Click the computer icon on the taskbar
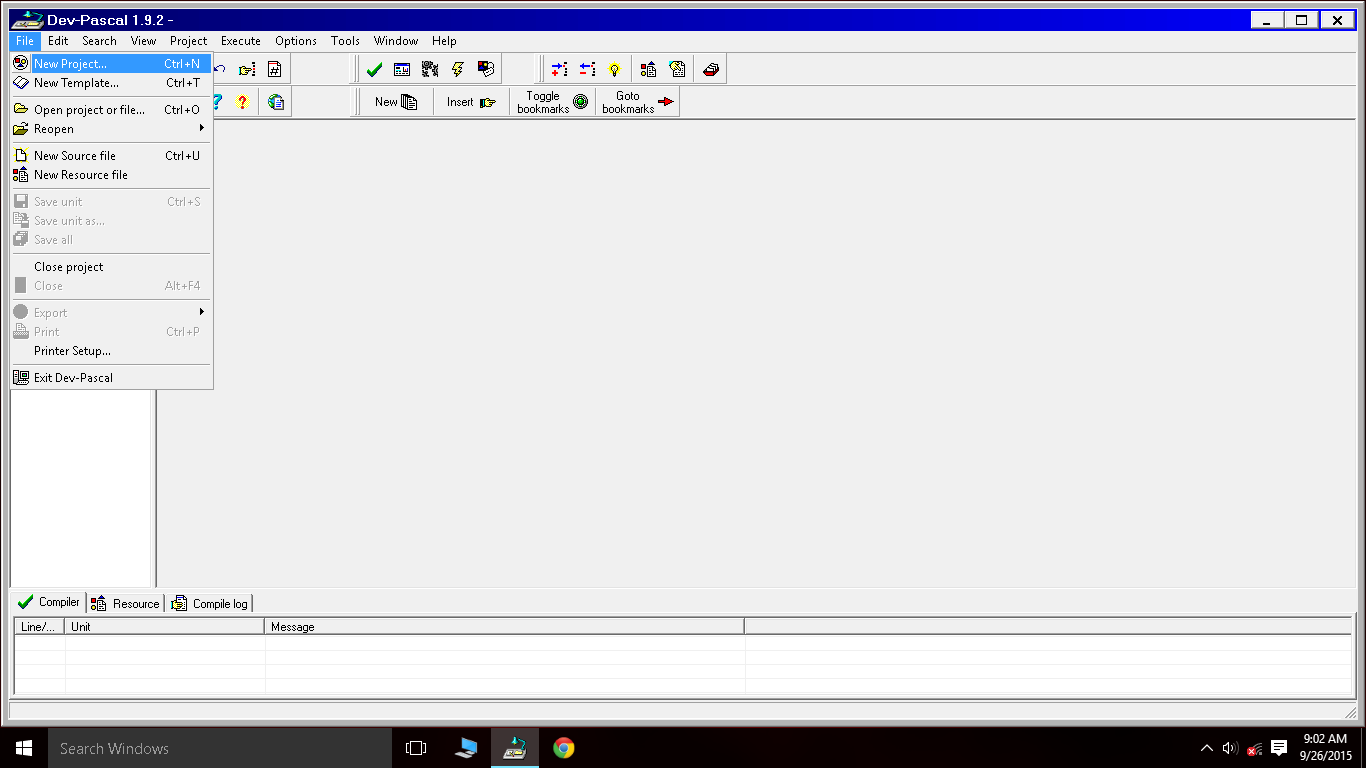 466,748
